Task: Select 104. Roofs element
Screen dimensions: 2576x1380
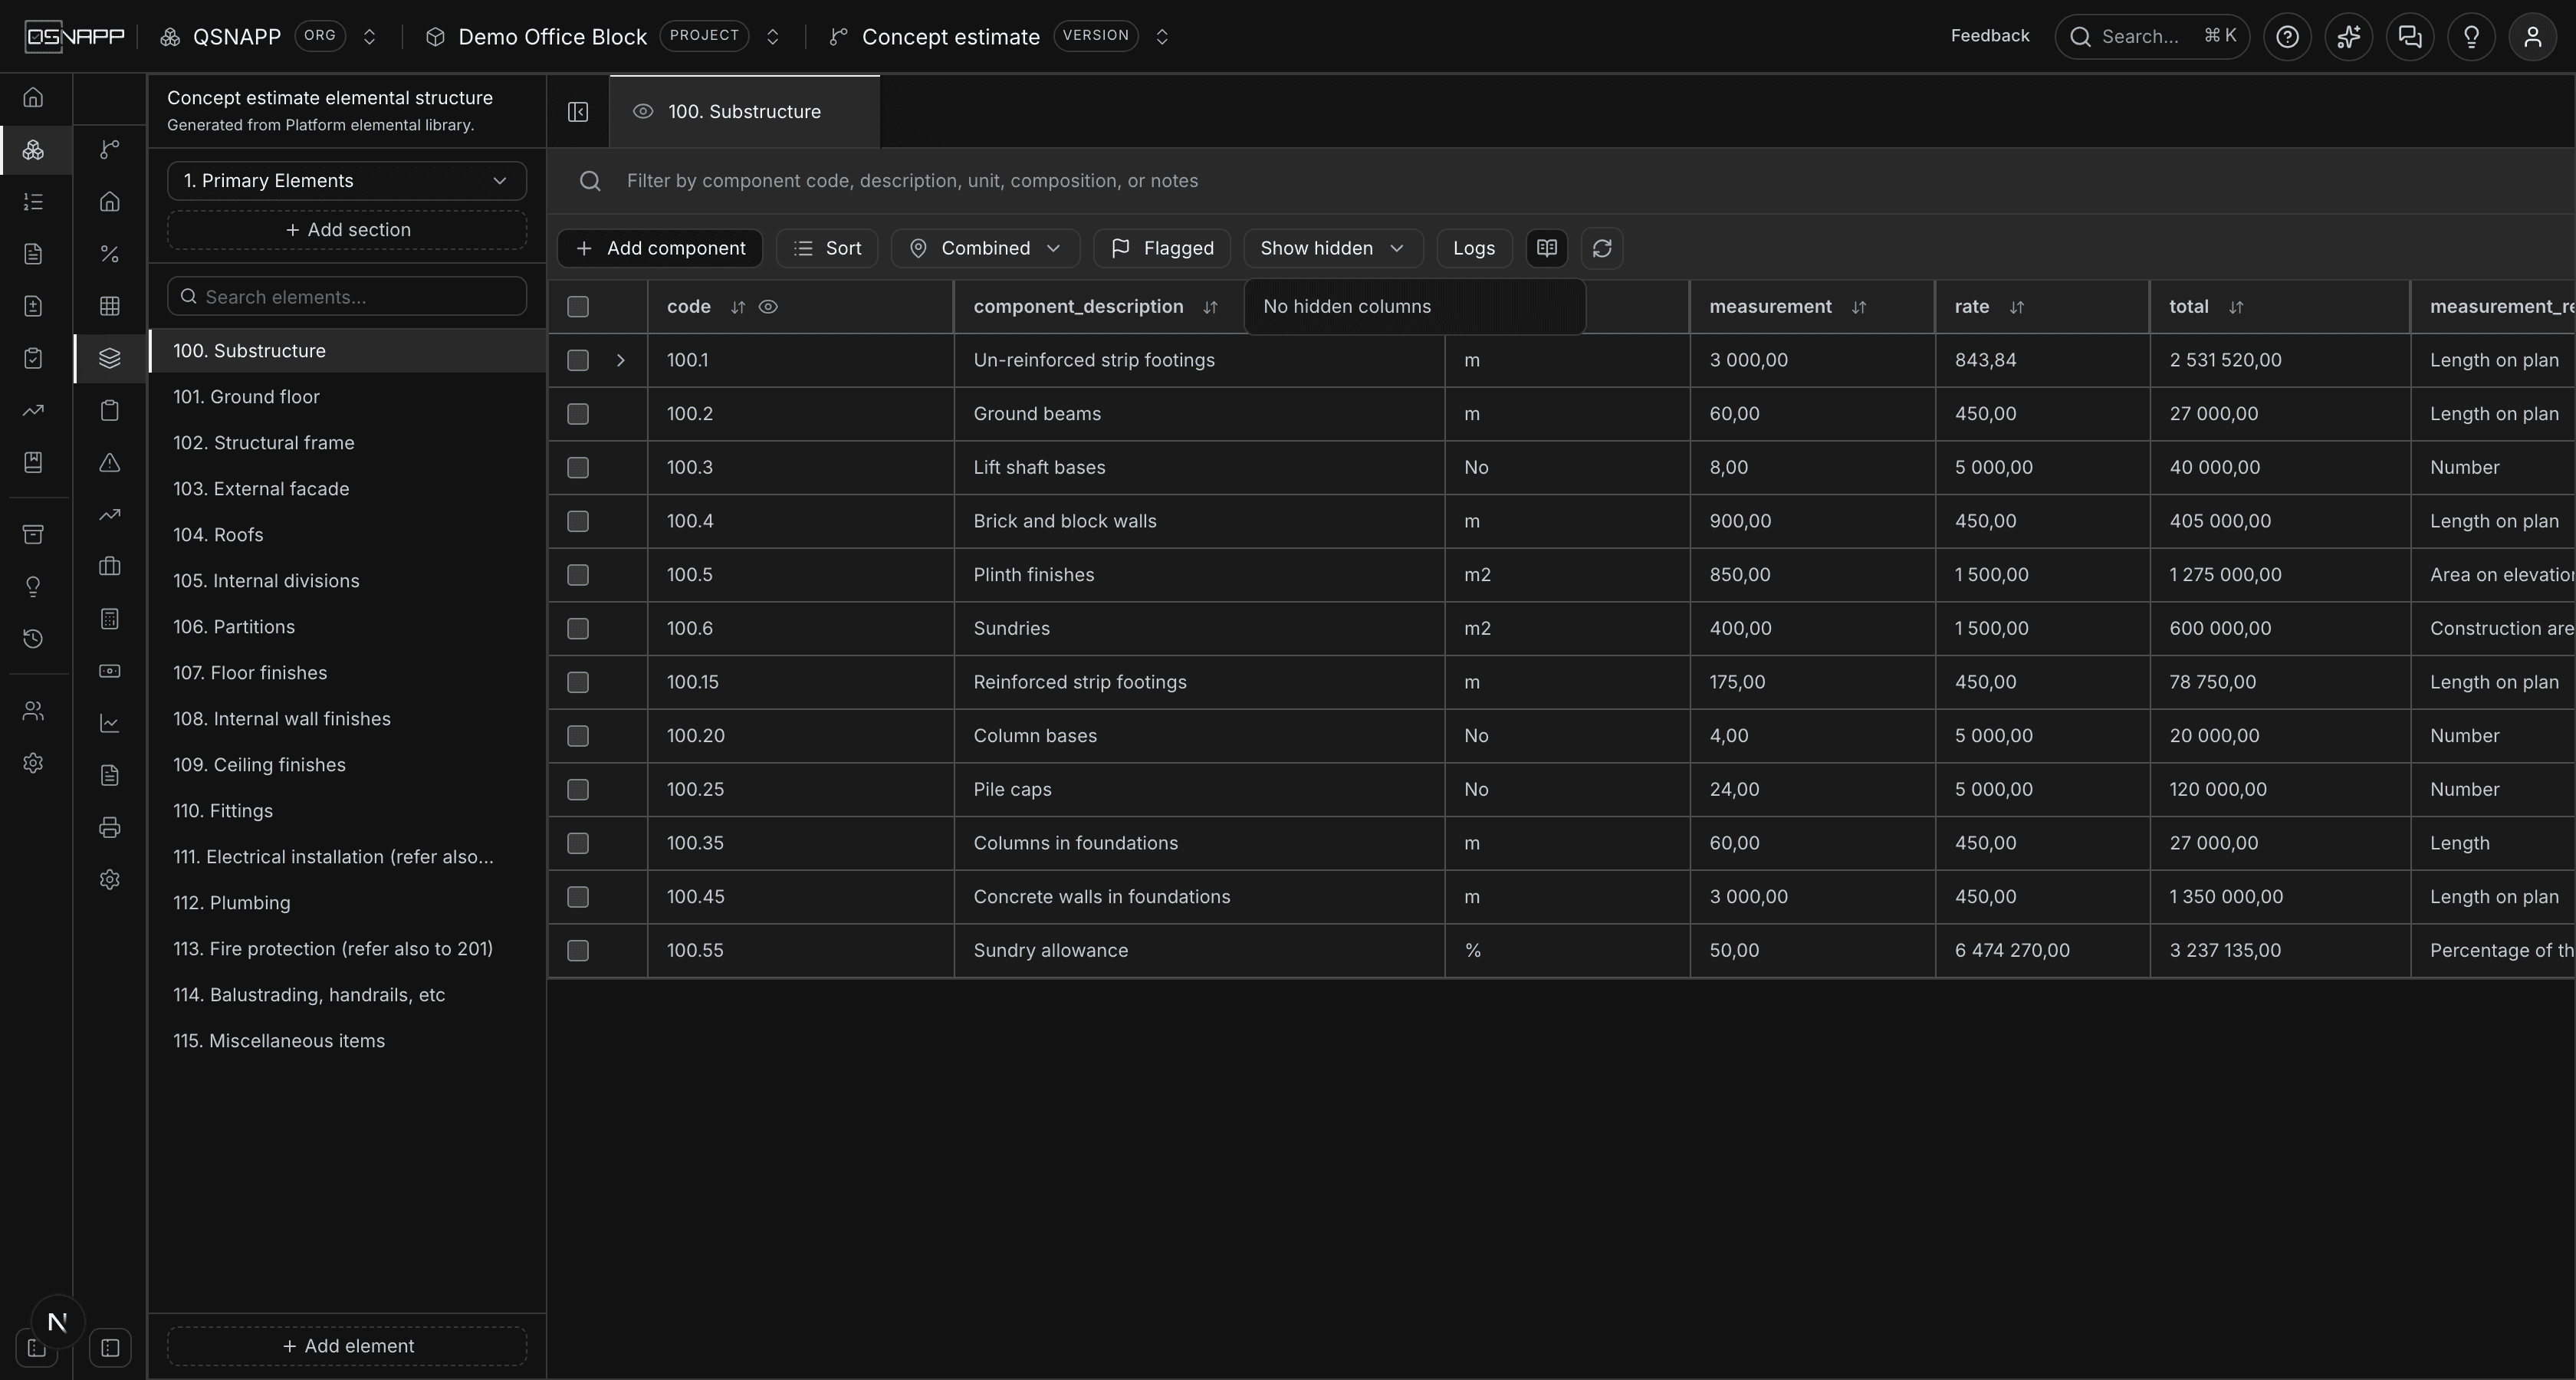Action: (347, 535)
